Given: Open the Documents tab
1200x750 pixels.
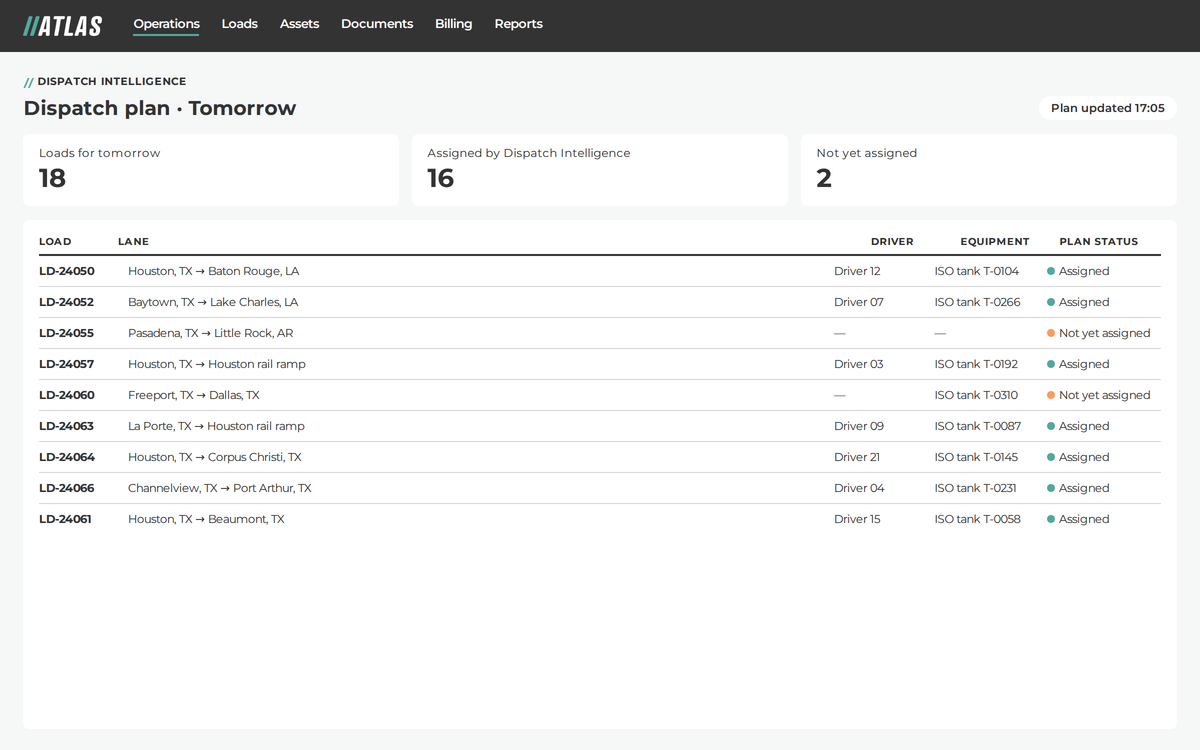Looking at the screenshot, I should pos(377,24).
